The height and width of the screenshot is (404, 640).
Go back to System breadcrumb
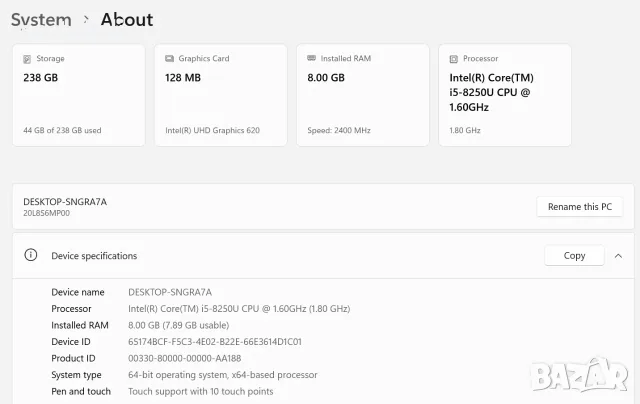41,20
